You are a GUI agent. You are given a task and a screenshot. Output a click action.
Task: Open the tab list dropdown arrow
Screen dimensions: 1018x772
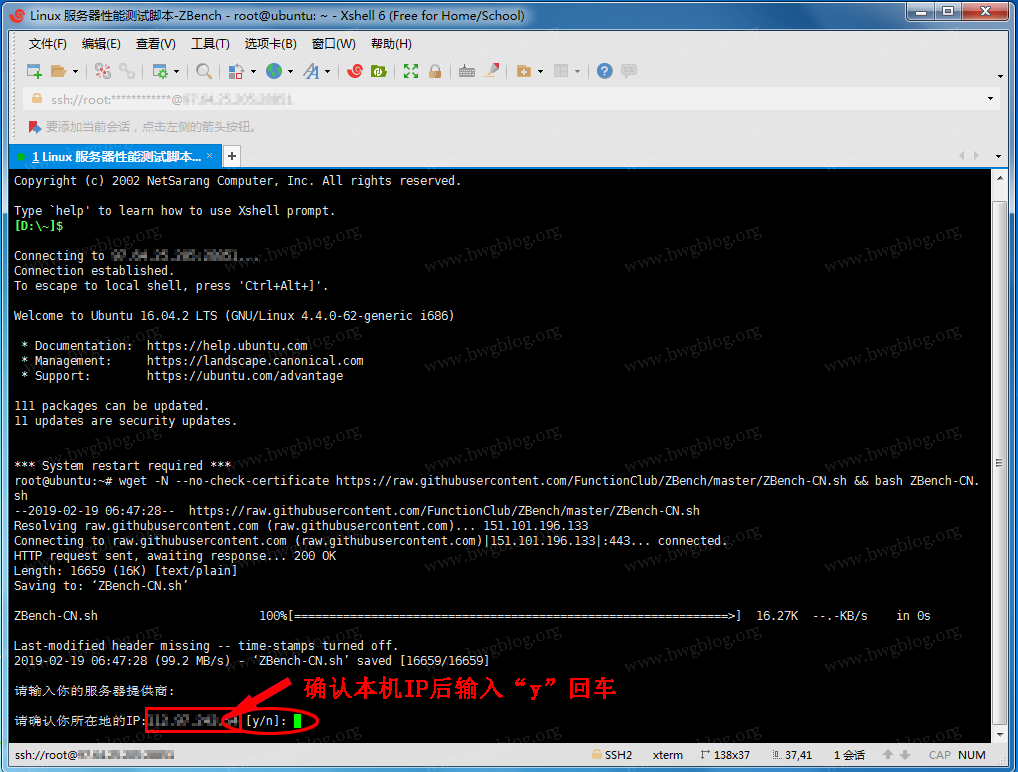coord(999,156)
